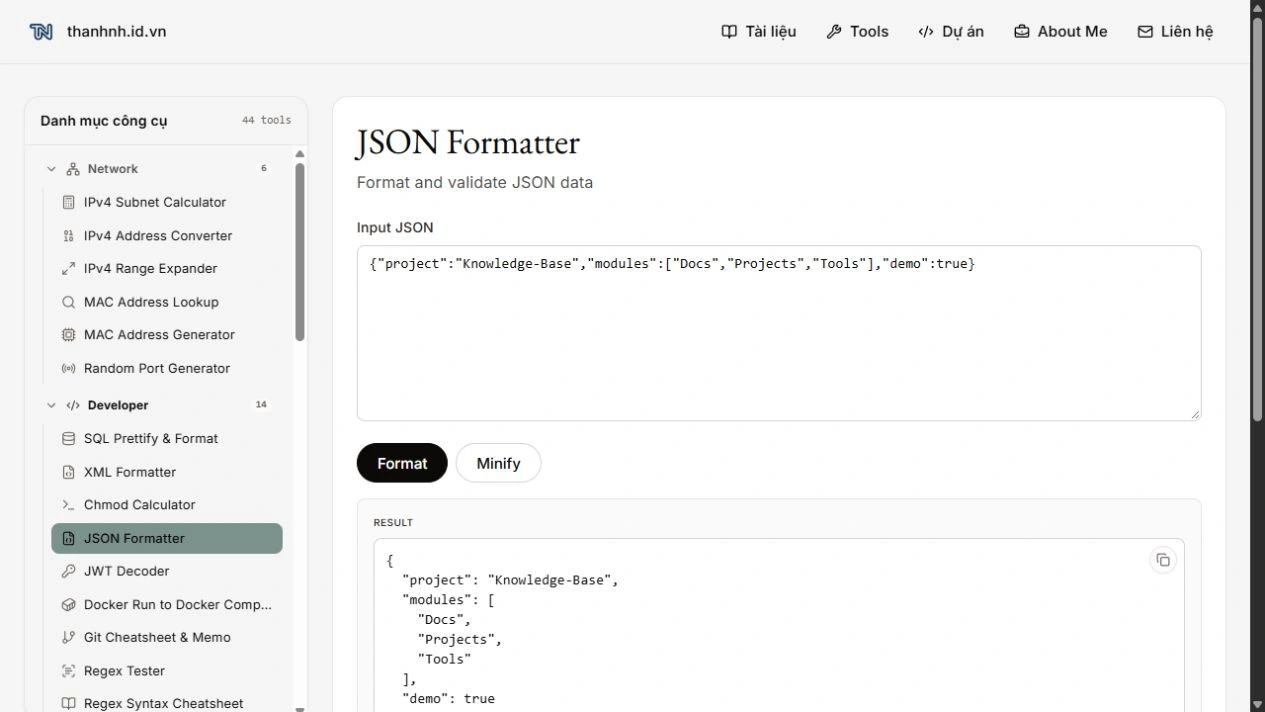The image size is (1265, 712).
Task: Click the JSON Formatter file icon
Action: 68,538
